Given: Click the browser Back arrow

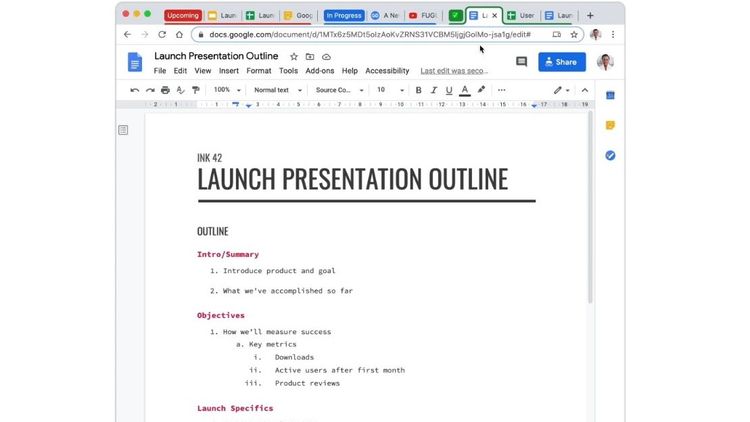Looking at the screenshot, I should click(x=127, y=34).
